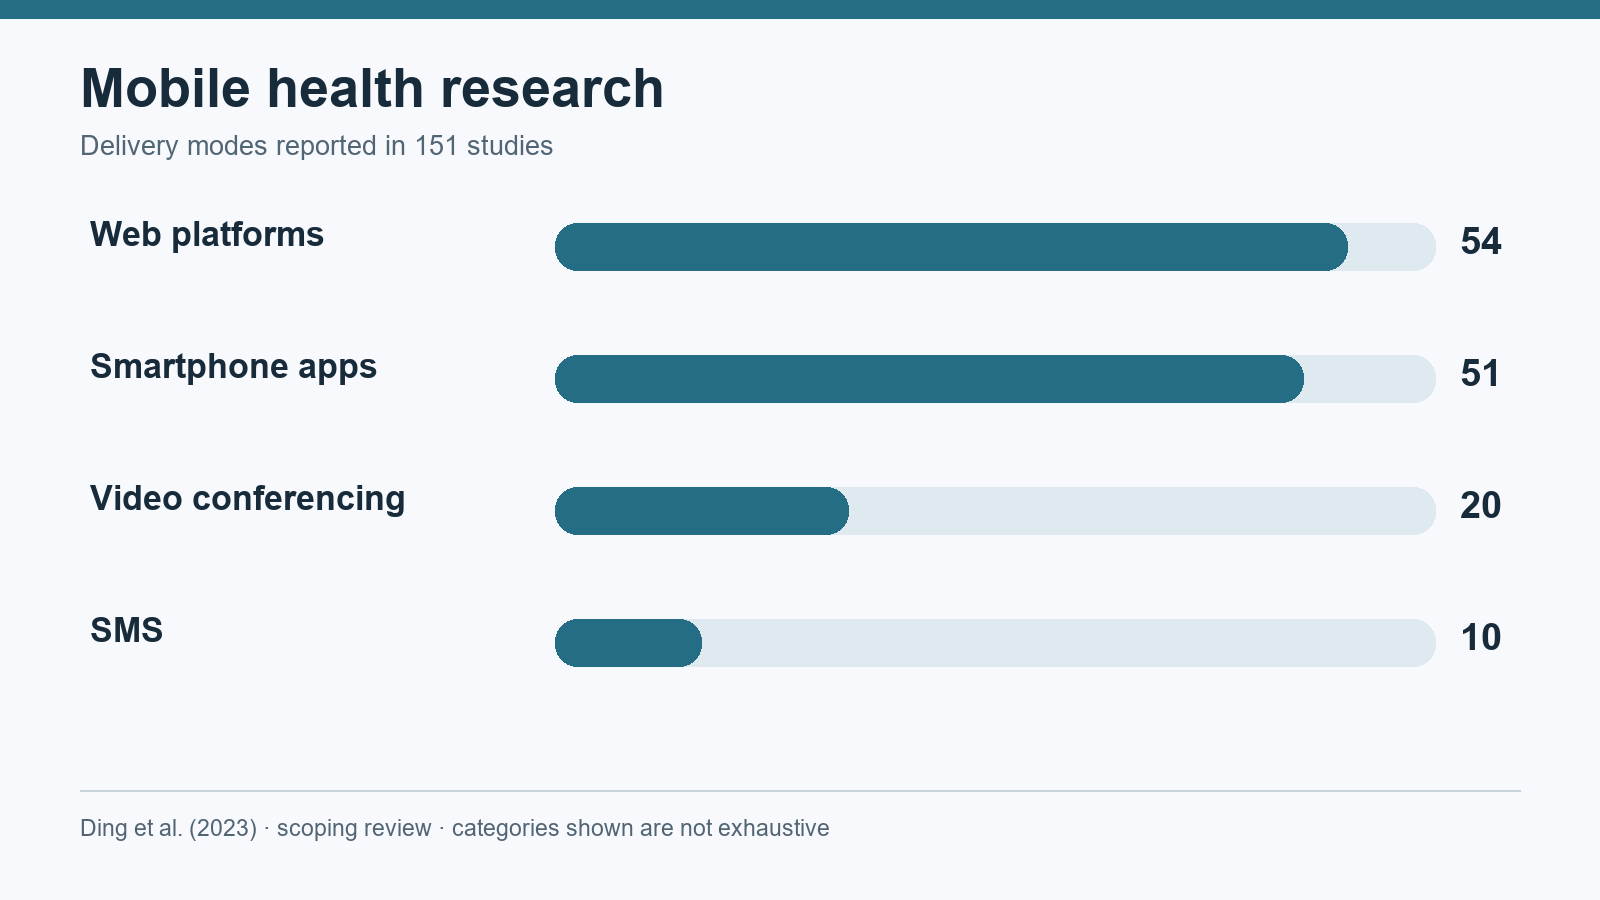Image resolution: width=1600 pixels, height=900 pixels.
Task: Select the 'Video conferencing' label
Action: pos(248,498)
